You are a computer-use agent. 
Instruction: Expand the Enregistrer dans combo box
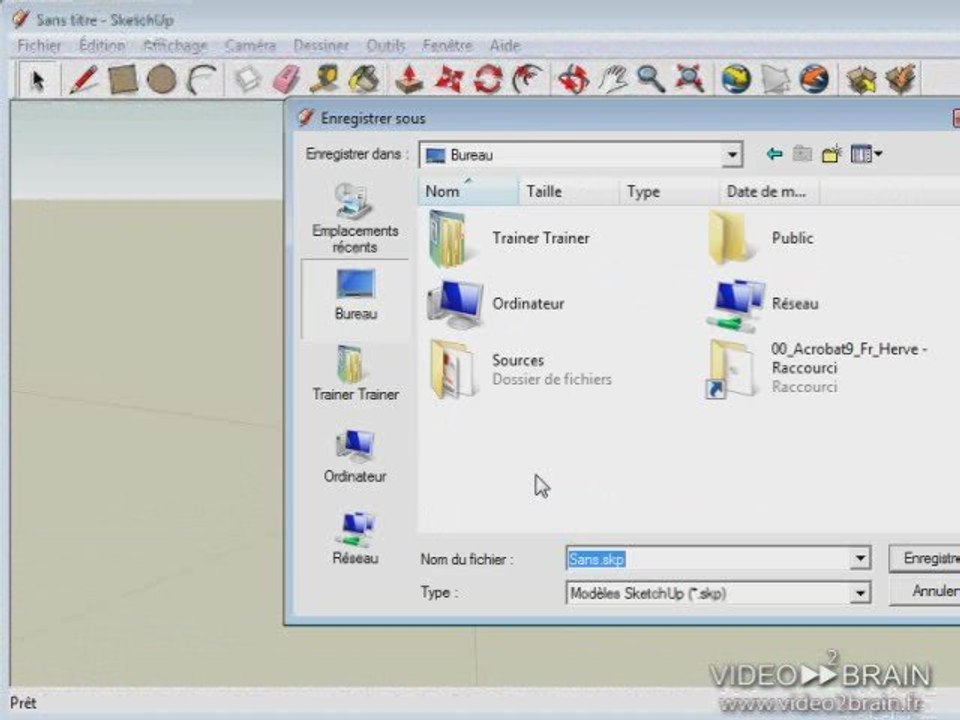(732, 155)
